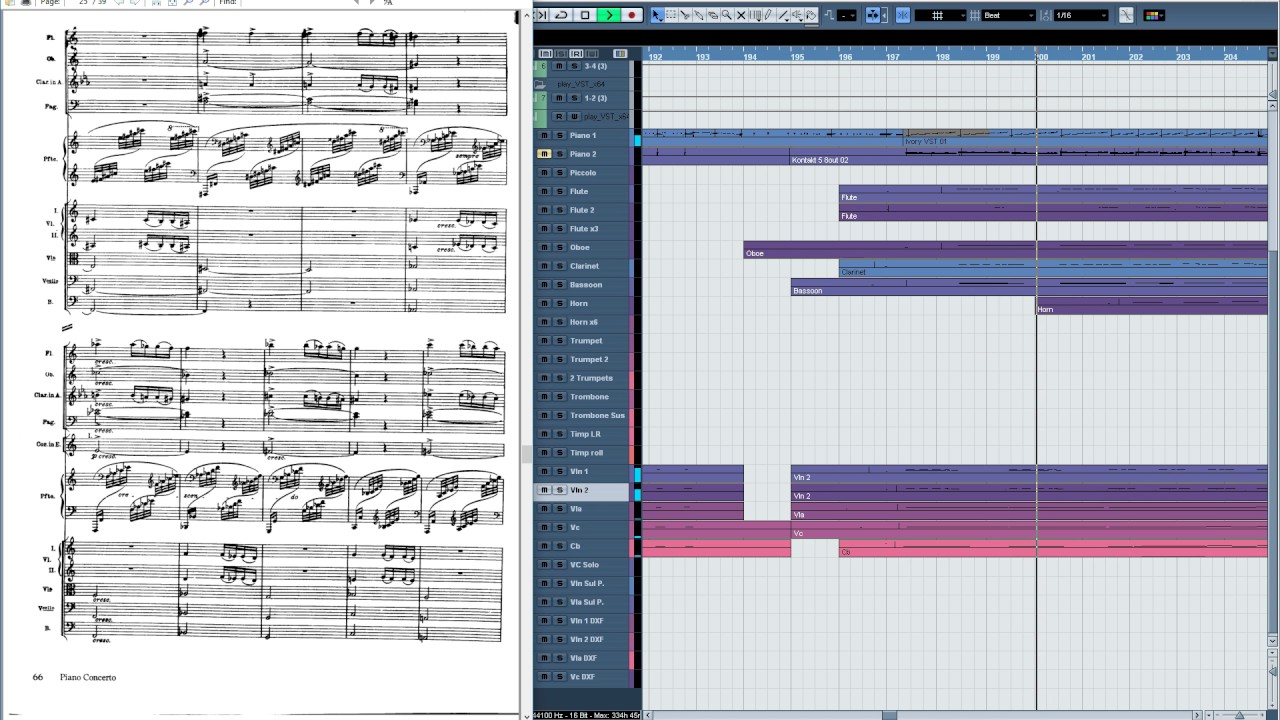1280x720 pixels.
Task: Toggle the Cycle loop button
Action: click(561, 15)
